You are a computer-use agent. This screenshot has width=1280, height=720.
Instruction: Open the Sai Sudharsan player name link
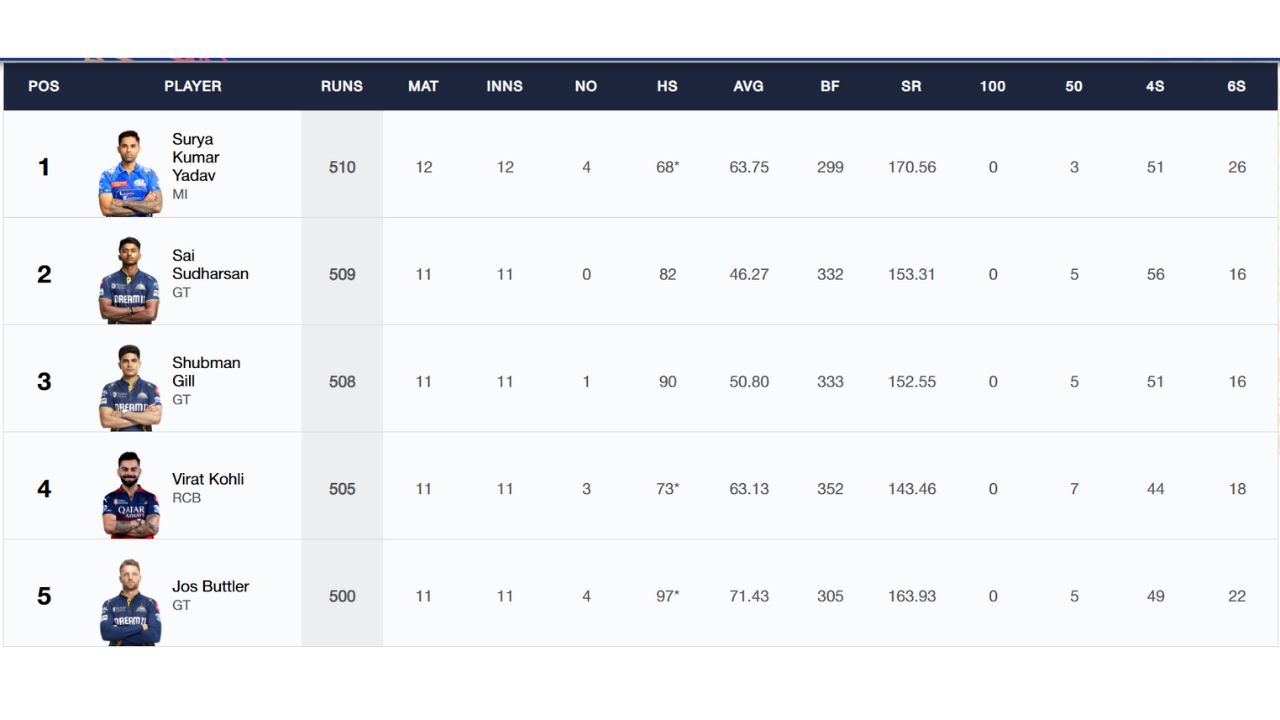pyautogui.click(x=210, y=264)
